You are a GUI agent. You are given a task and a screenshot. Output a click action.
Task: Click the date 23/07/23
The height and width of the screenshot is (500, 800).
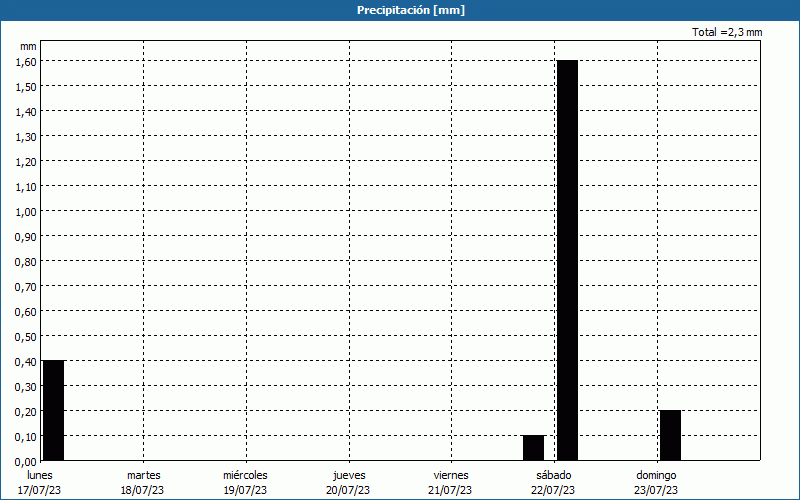656,490
